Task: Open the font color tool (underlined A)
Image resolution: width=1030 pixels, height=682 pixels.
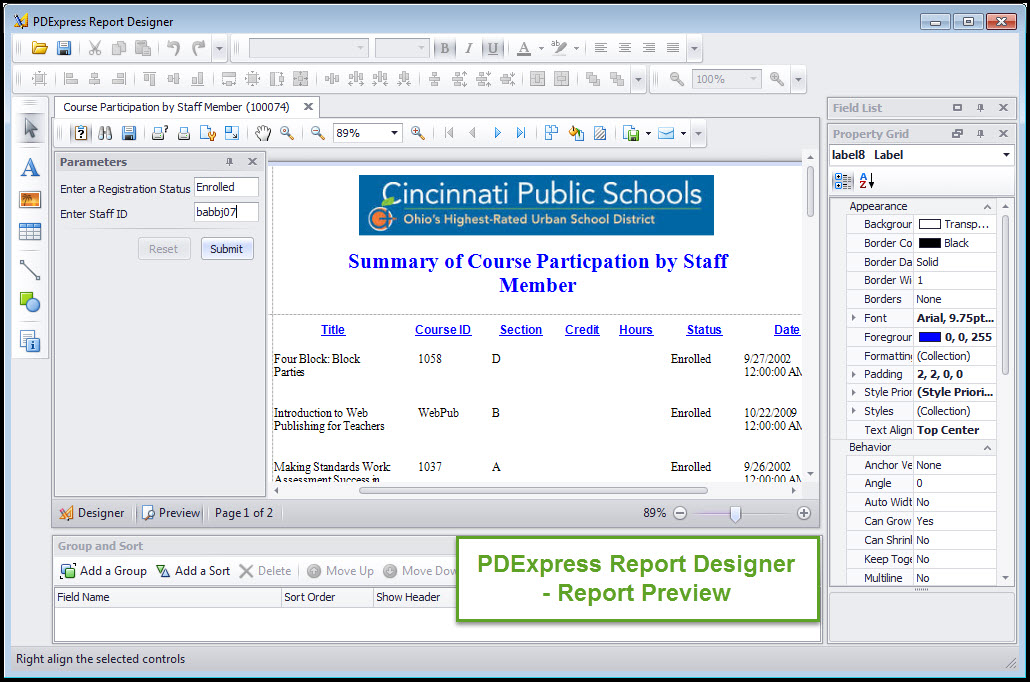Action: 524,48
